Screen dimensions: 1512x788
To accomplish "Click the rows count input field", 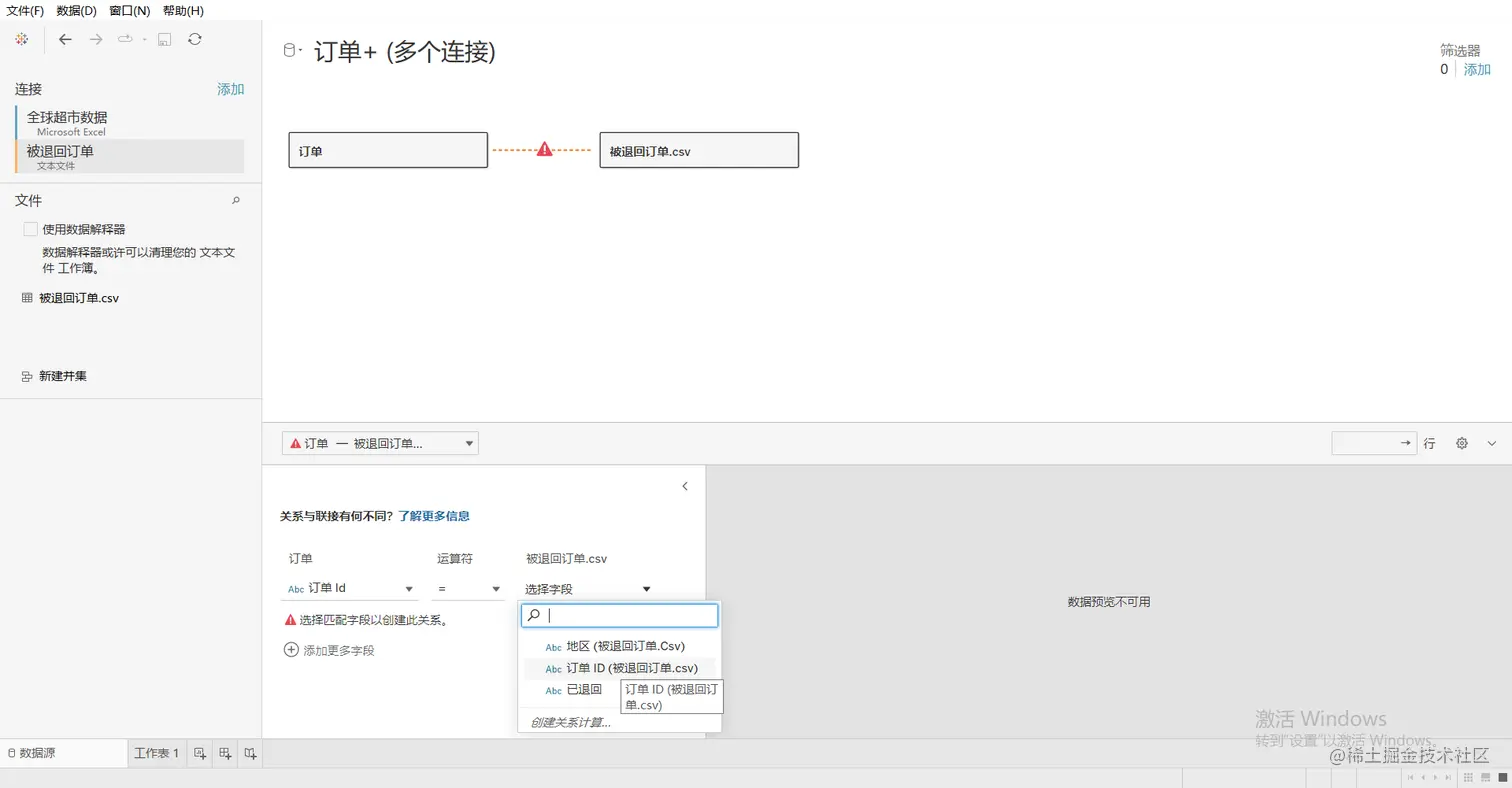I will pos(1374,443).
